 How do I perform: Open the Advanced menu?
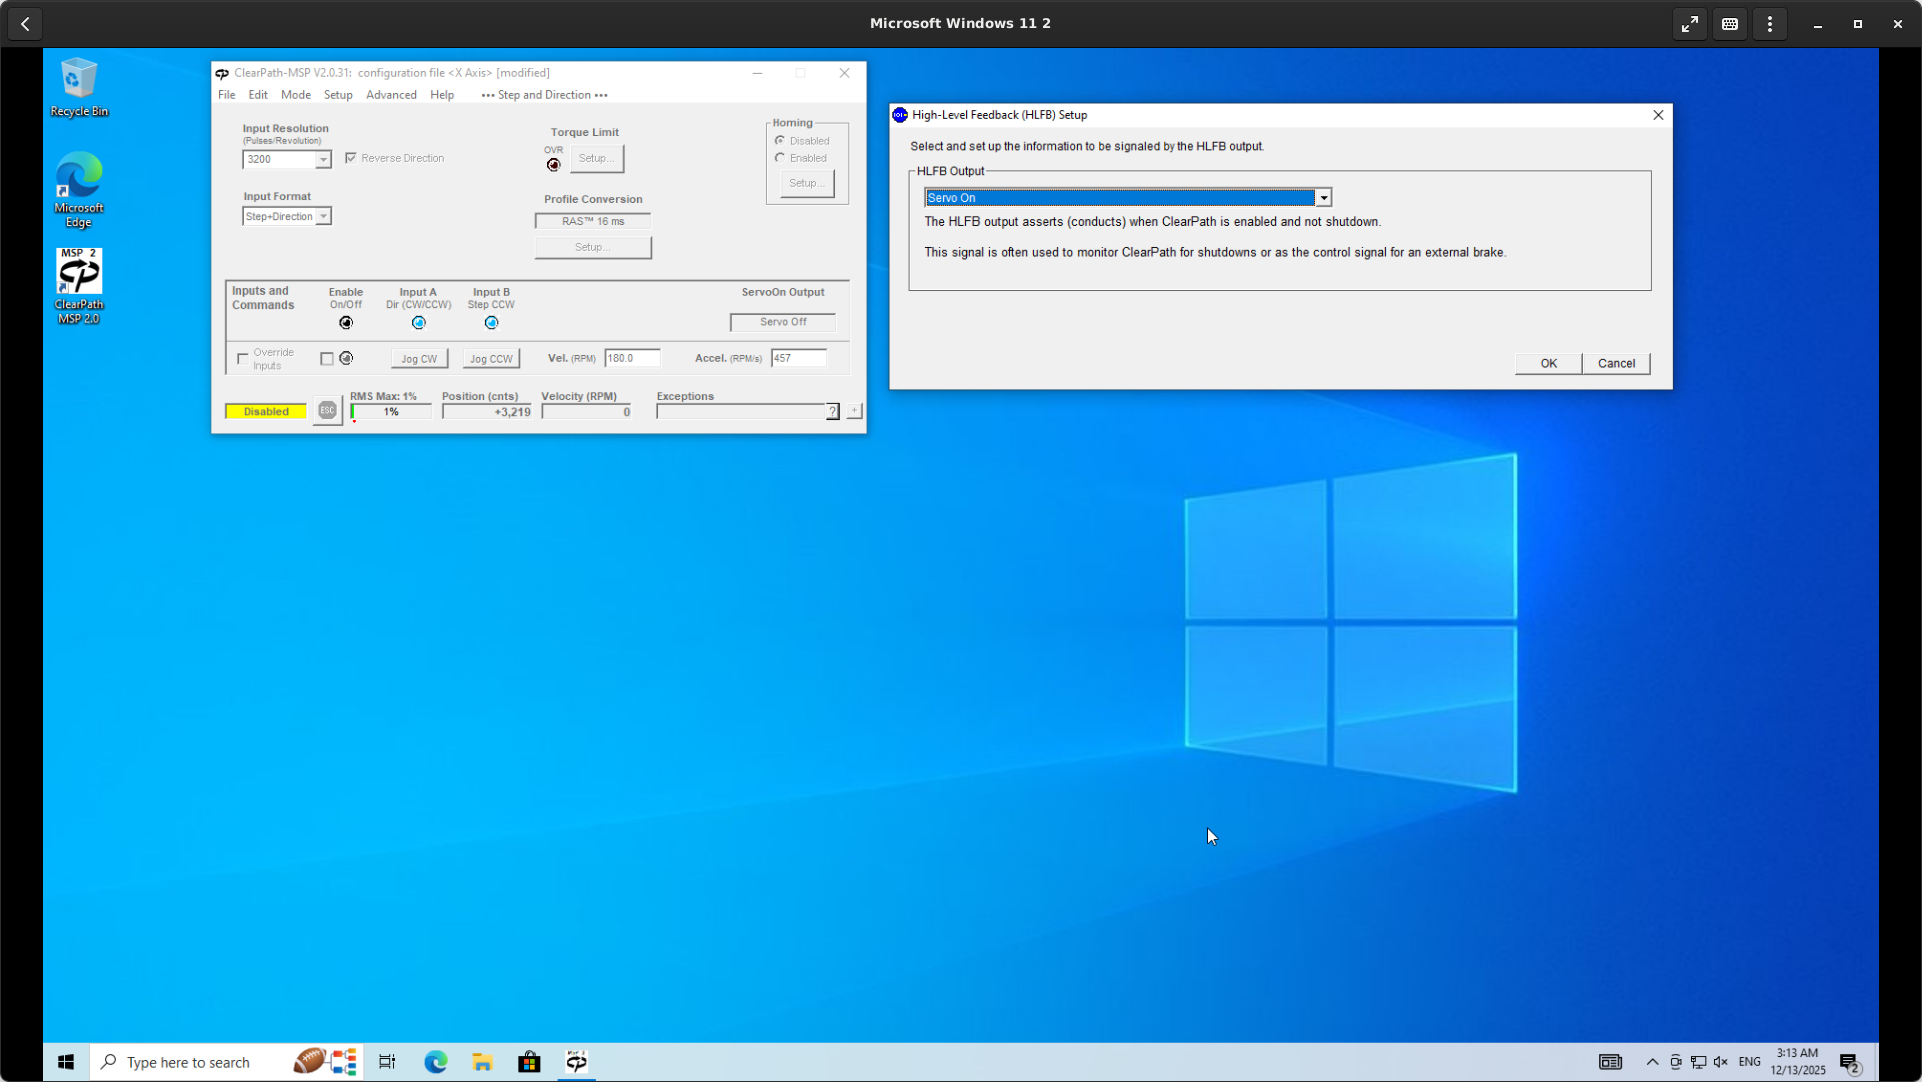click(x=391, y=95)
